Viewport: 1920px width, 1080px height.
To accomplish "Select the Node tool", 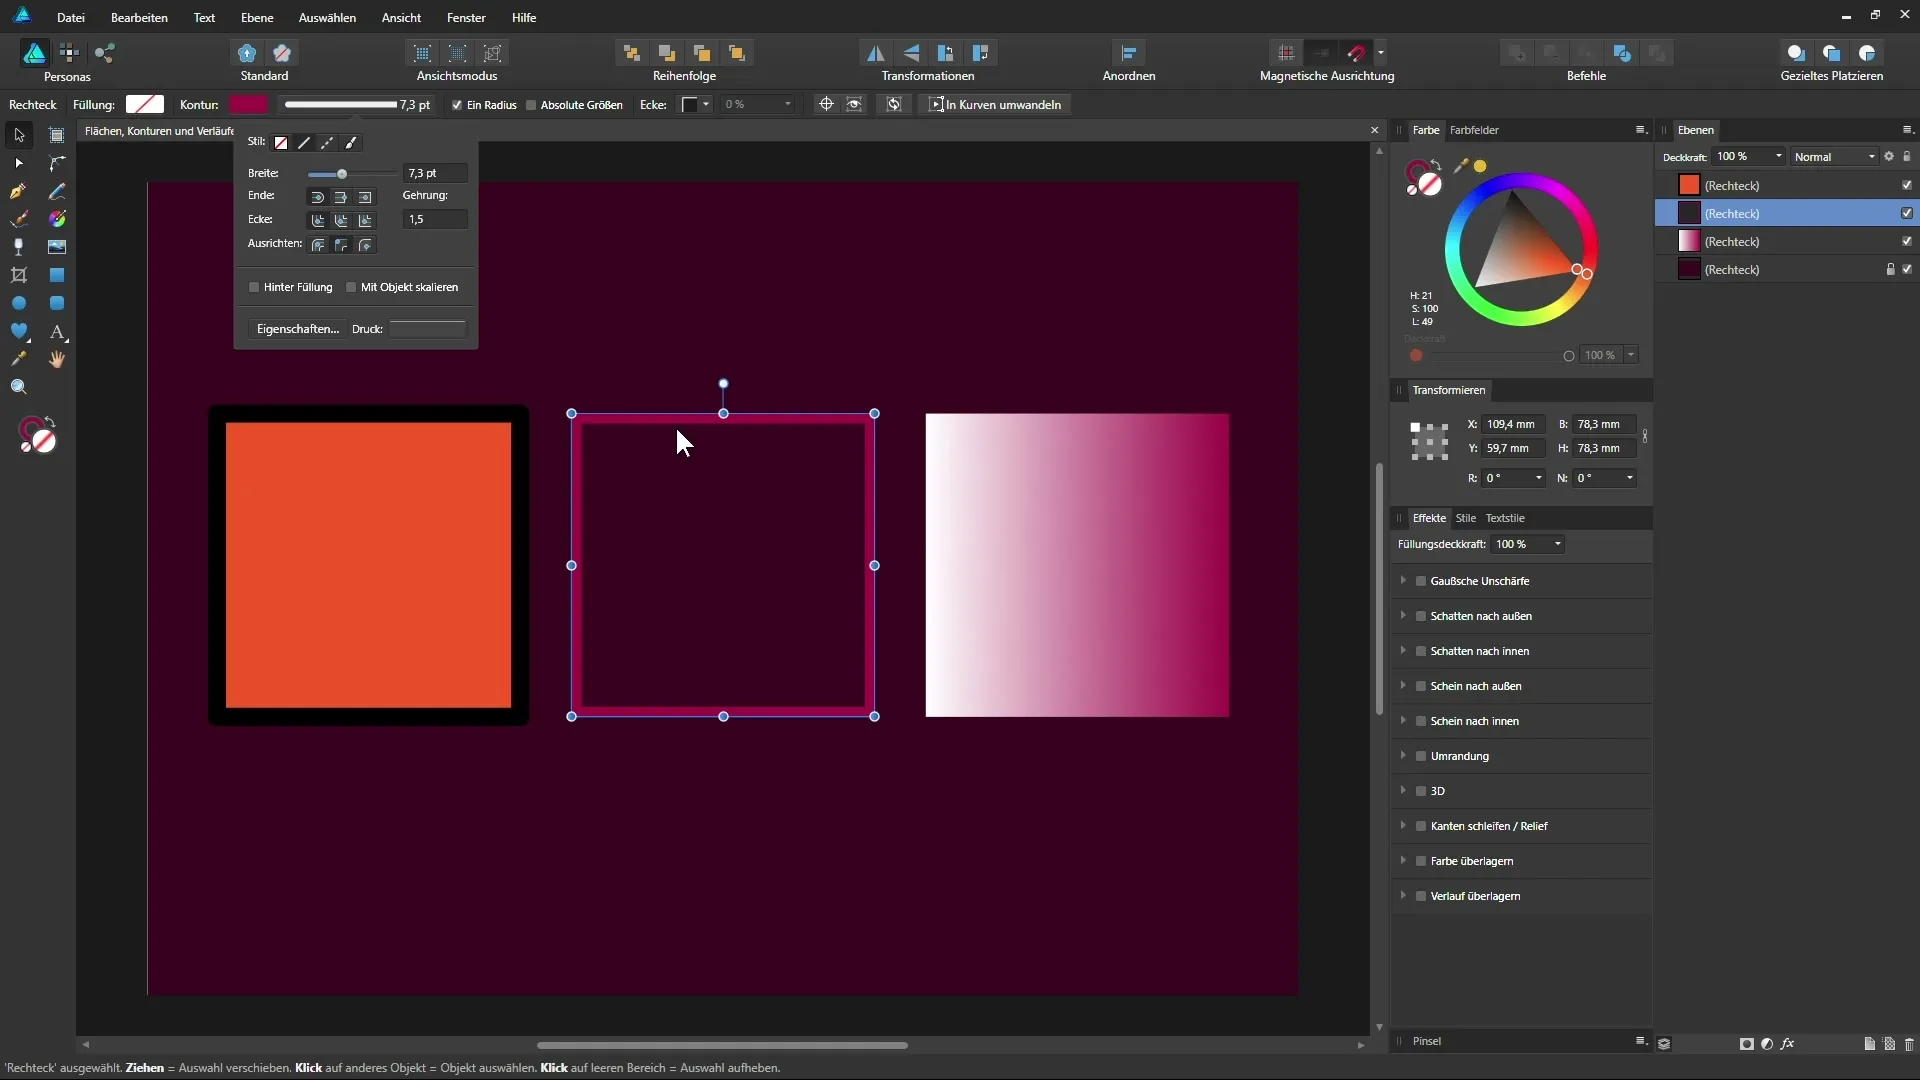I will 19,163.
